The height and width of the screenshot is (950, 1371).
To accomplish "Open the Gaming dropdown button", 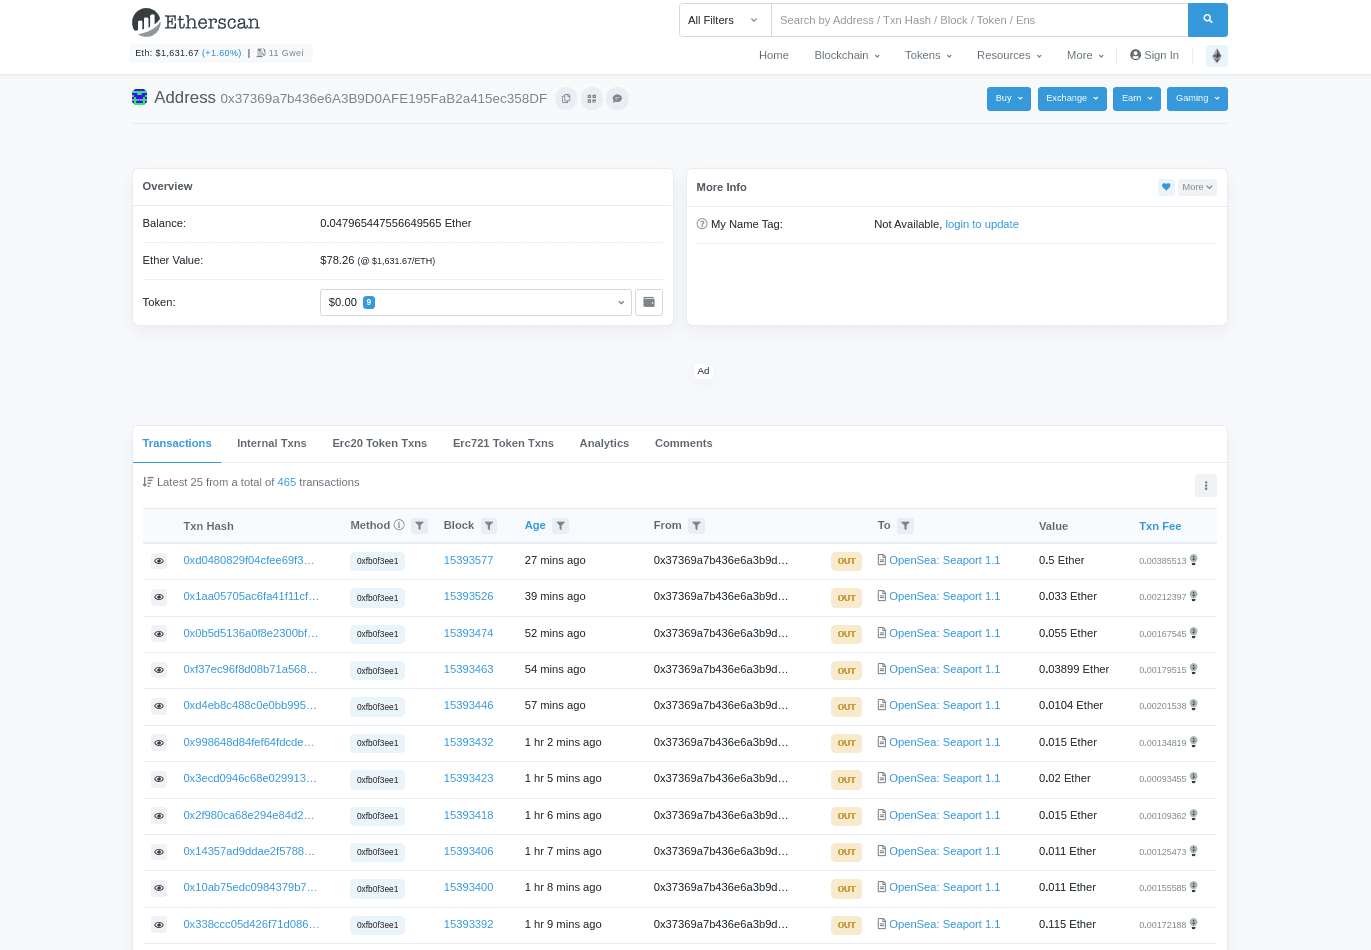I will tap(1197, 98).
